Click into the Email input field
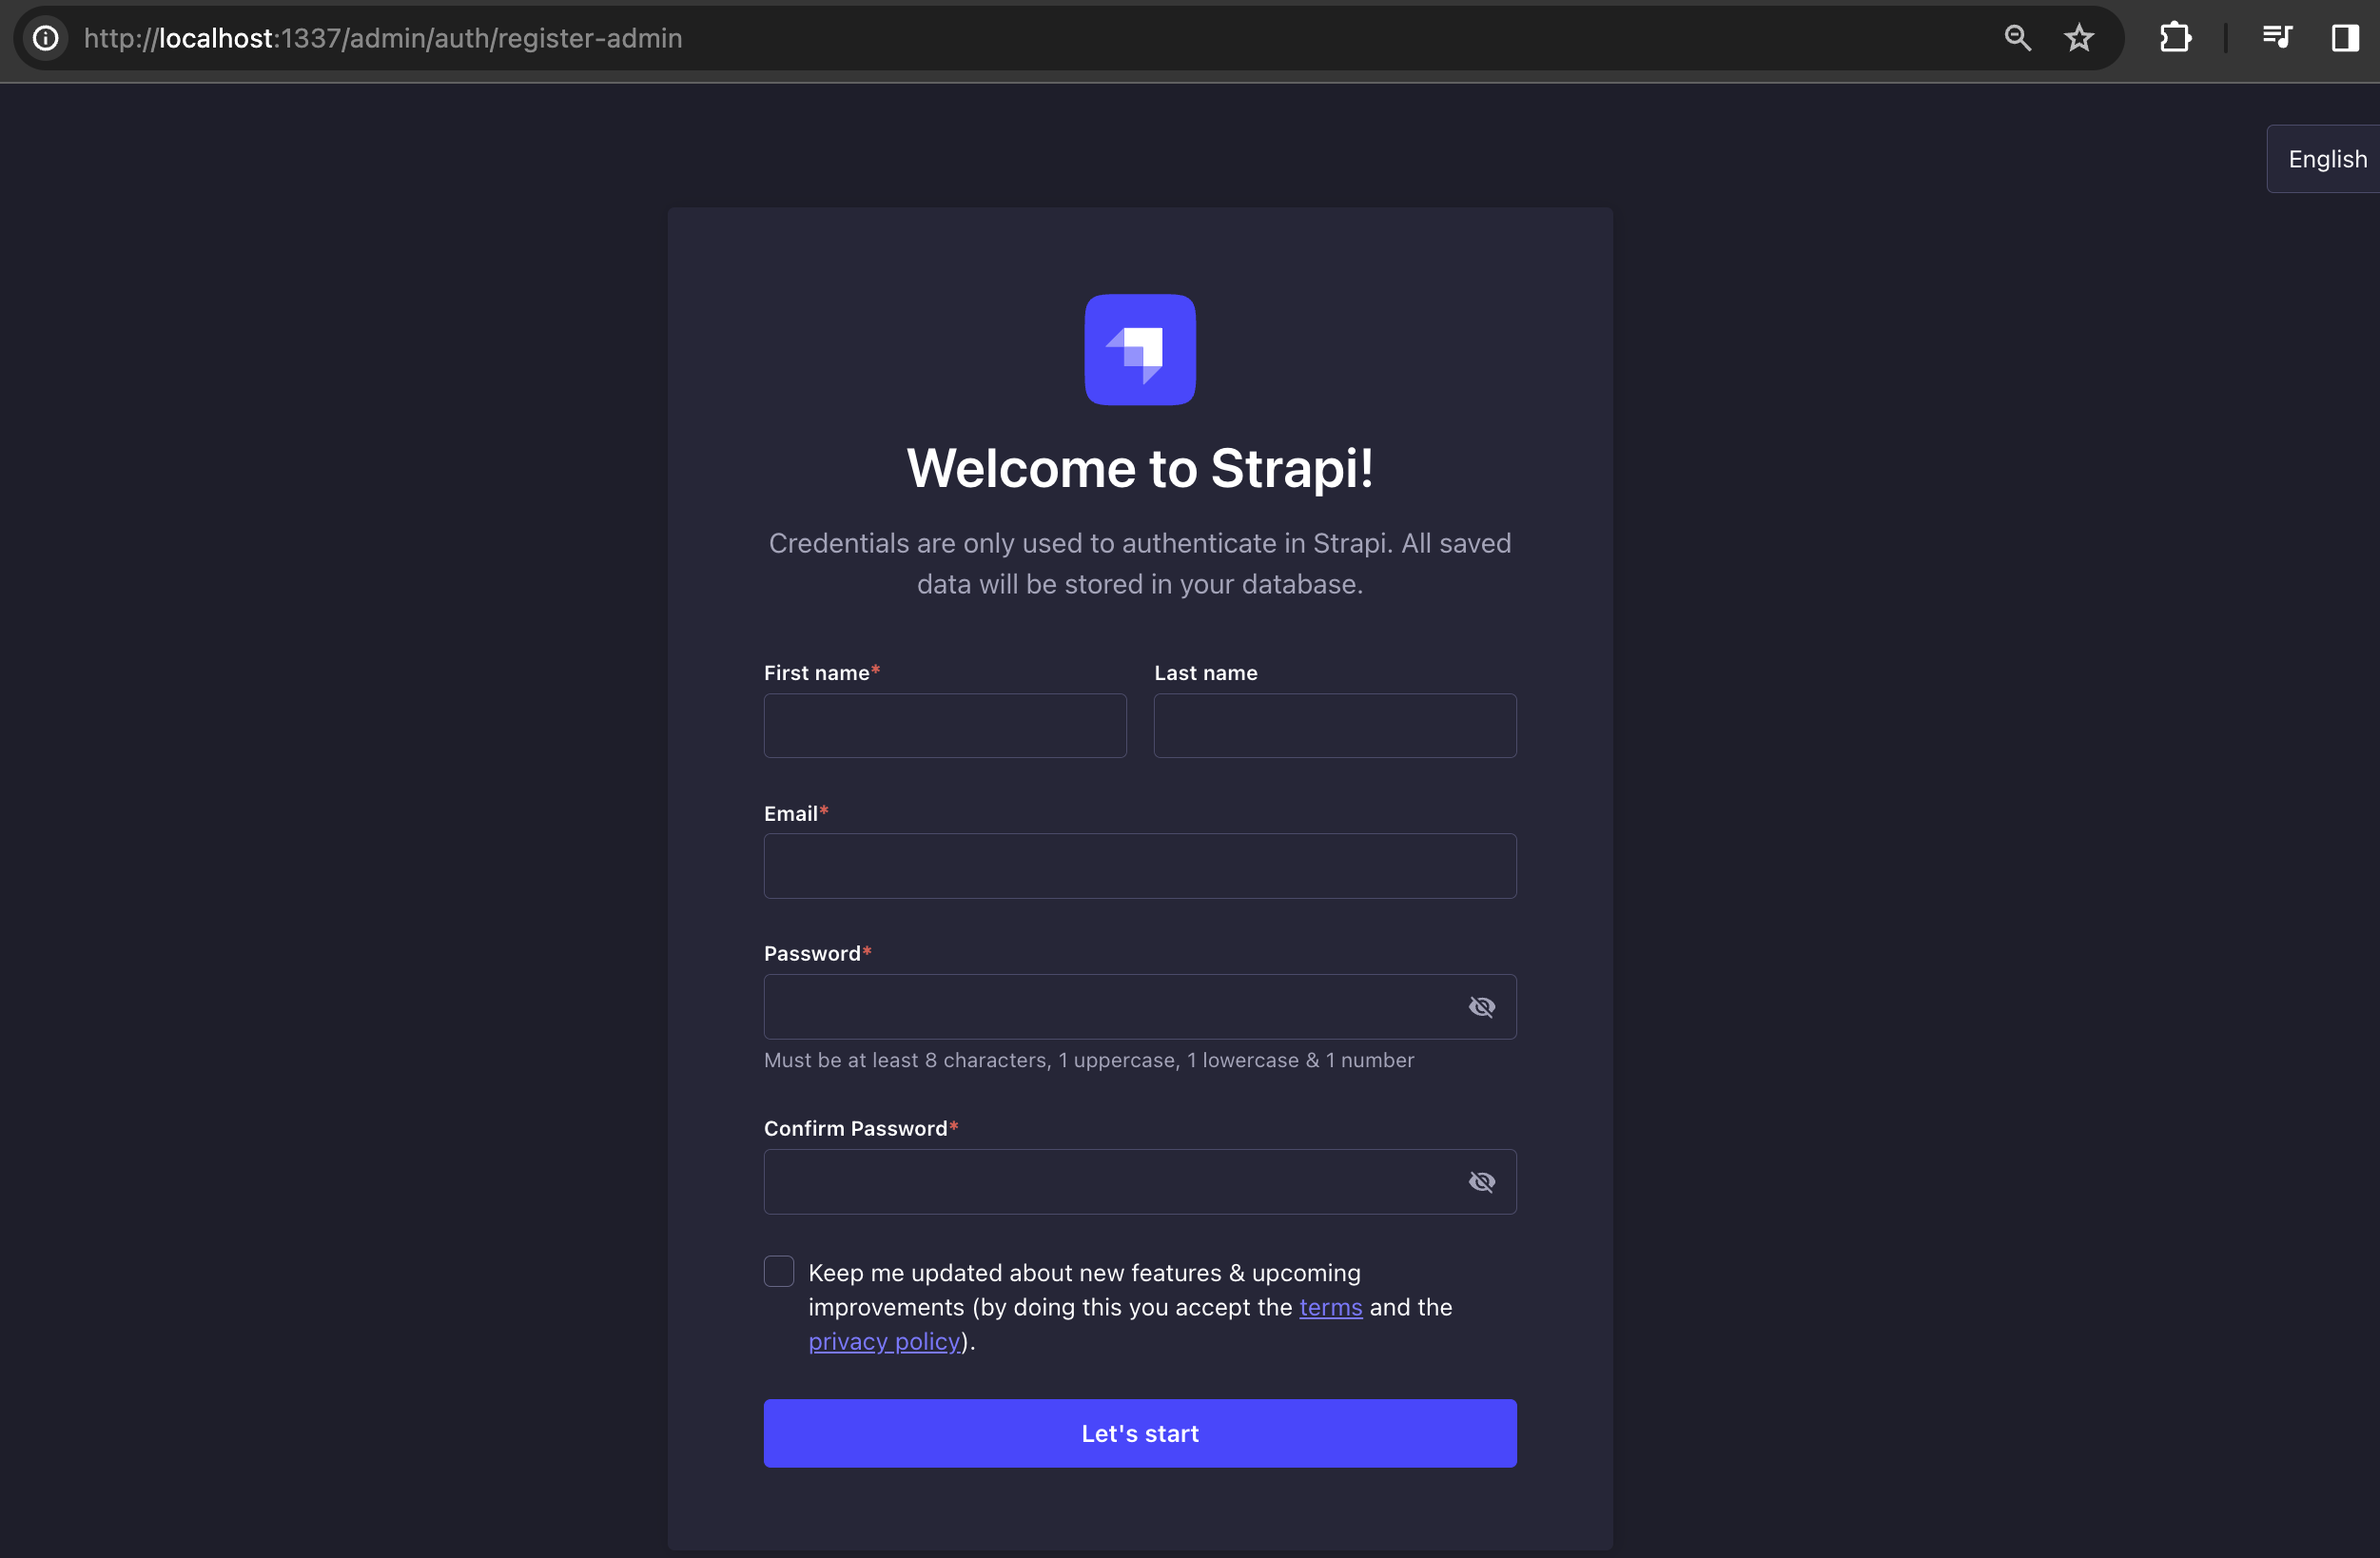 1140,866
